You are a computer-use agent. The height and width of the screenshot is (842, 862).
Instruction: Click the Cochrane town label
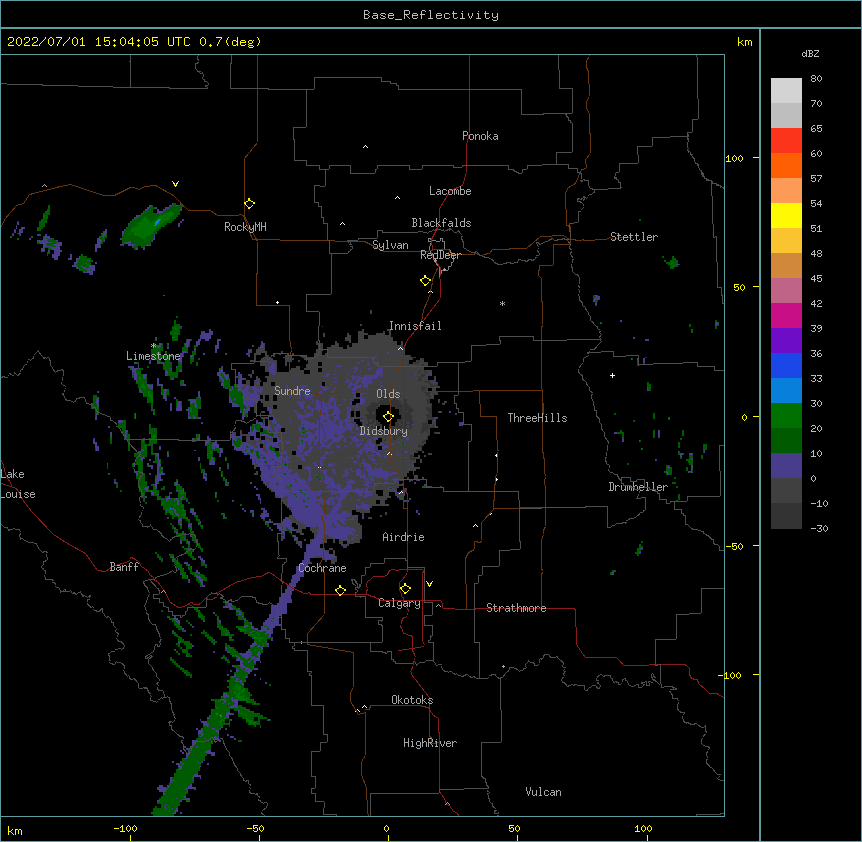(x=322, y=568)
